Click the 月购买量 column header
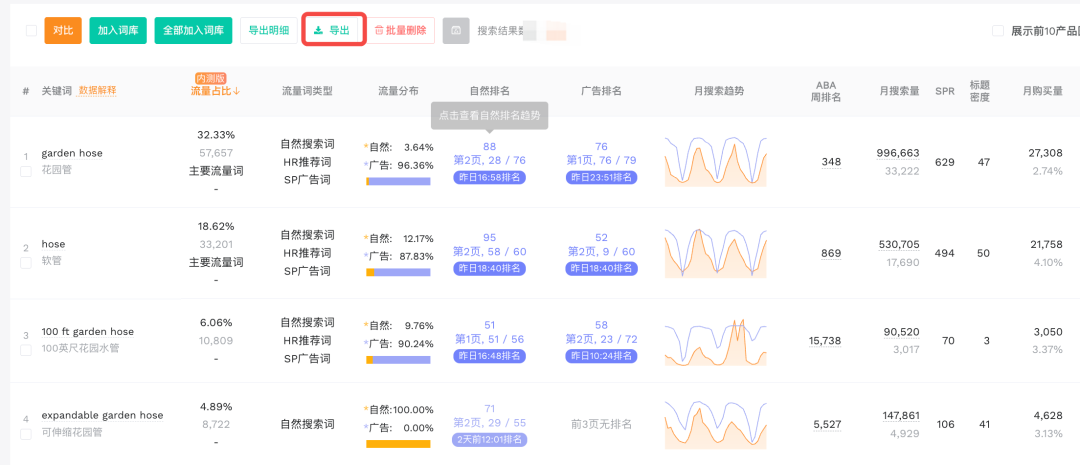 coord(1043,91)
